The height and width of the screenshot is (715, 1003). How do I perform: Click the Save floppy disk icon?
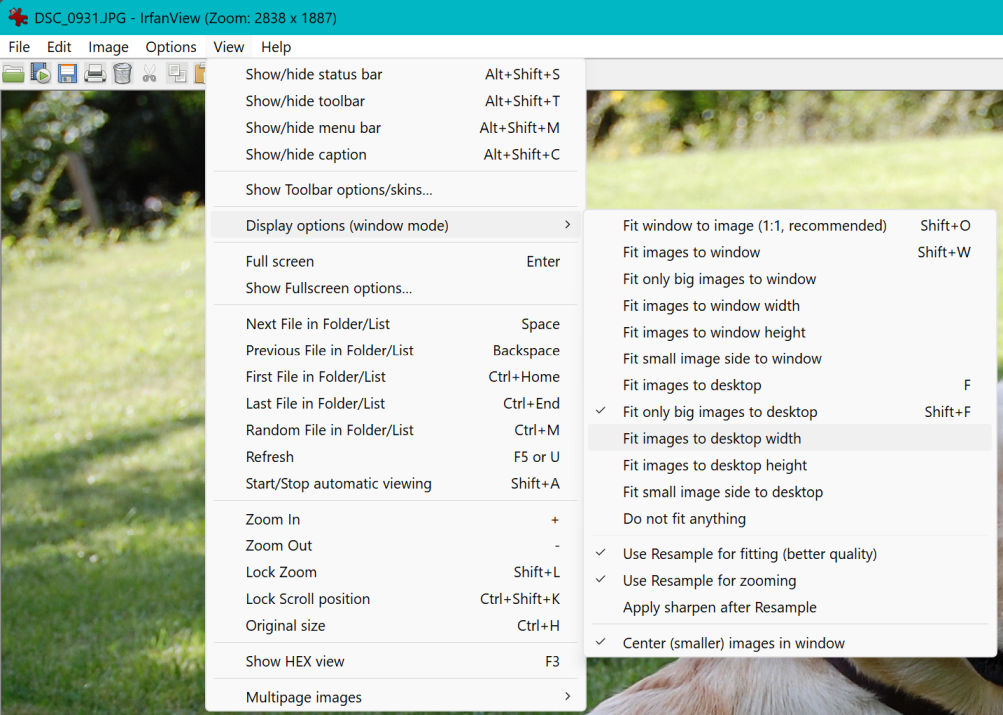tap(67, 73)
